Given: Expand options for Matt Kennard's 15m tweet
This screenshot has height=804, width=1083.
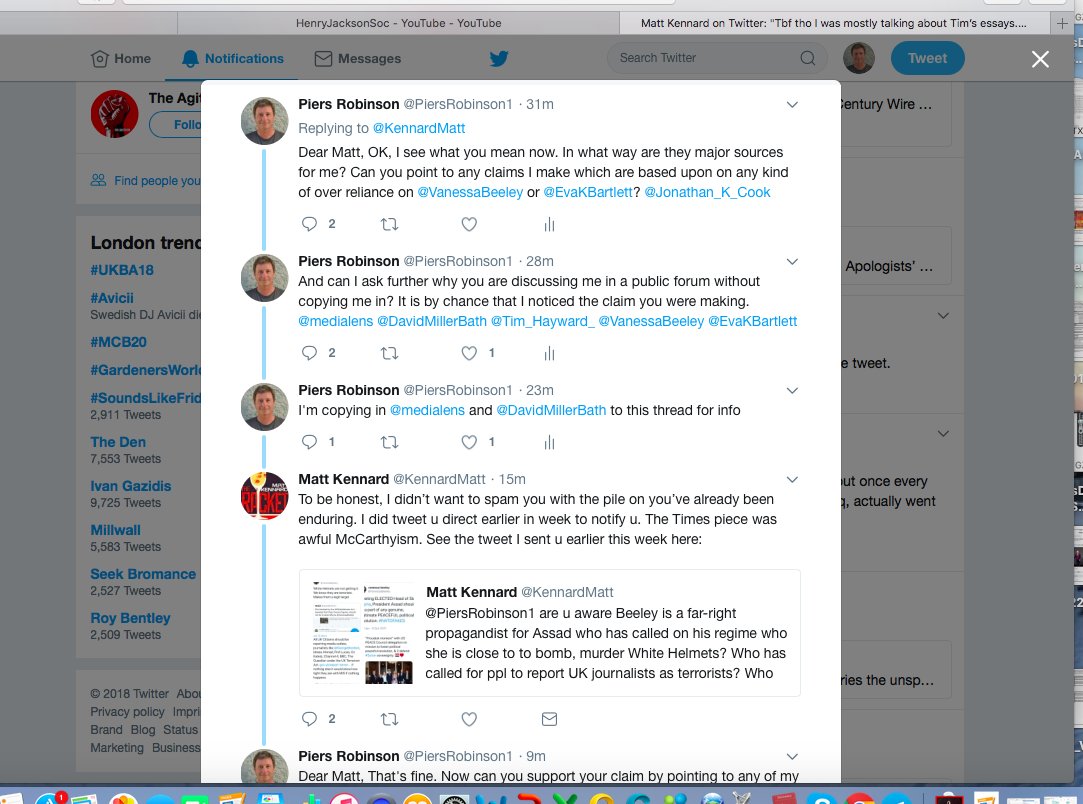Looking at the screenshot, I should point(792,480).
